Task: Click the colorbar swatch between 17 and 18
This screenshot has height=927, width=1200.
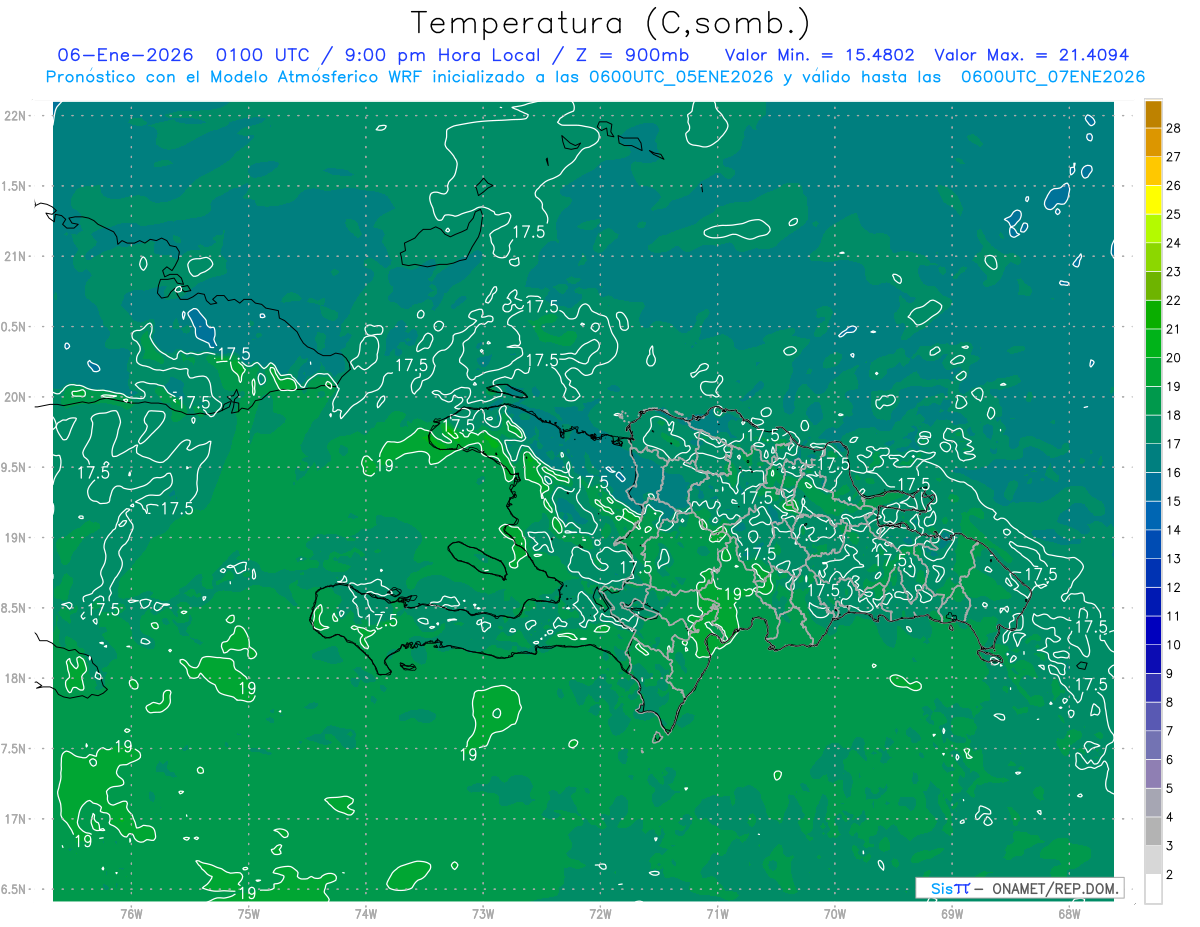Action: click(1153, 430)
